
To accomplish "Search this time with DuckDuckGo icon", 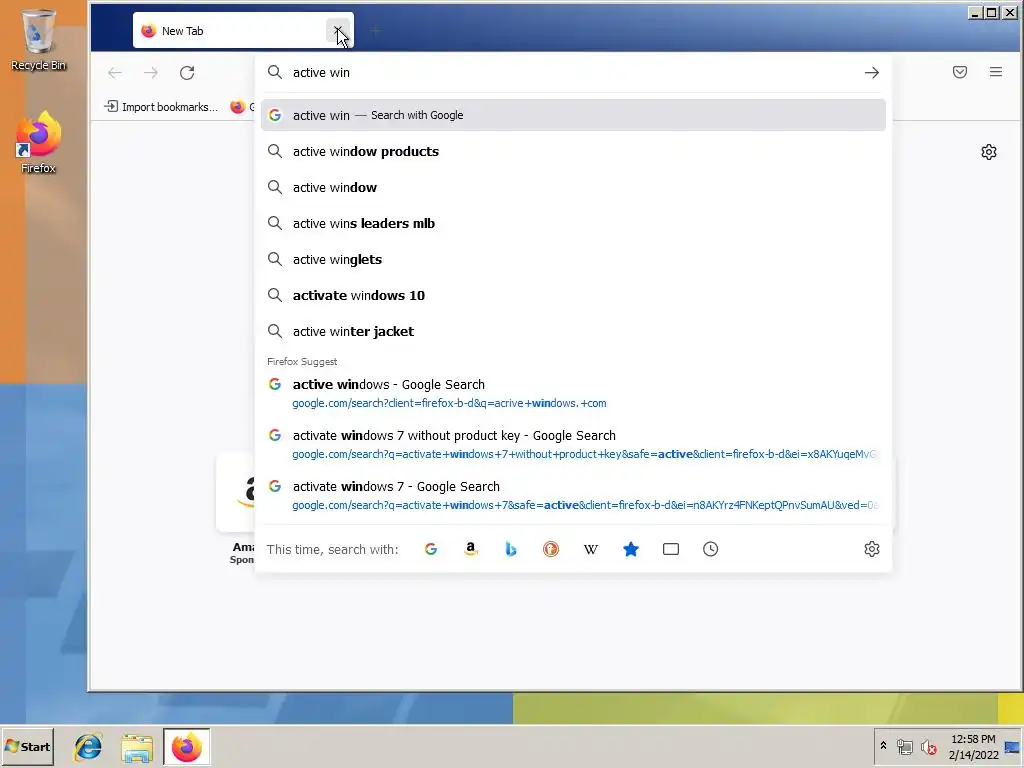I will coord(551,549).
